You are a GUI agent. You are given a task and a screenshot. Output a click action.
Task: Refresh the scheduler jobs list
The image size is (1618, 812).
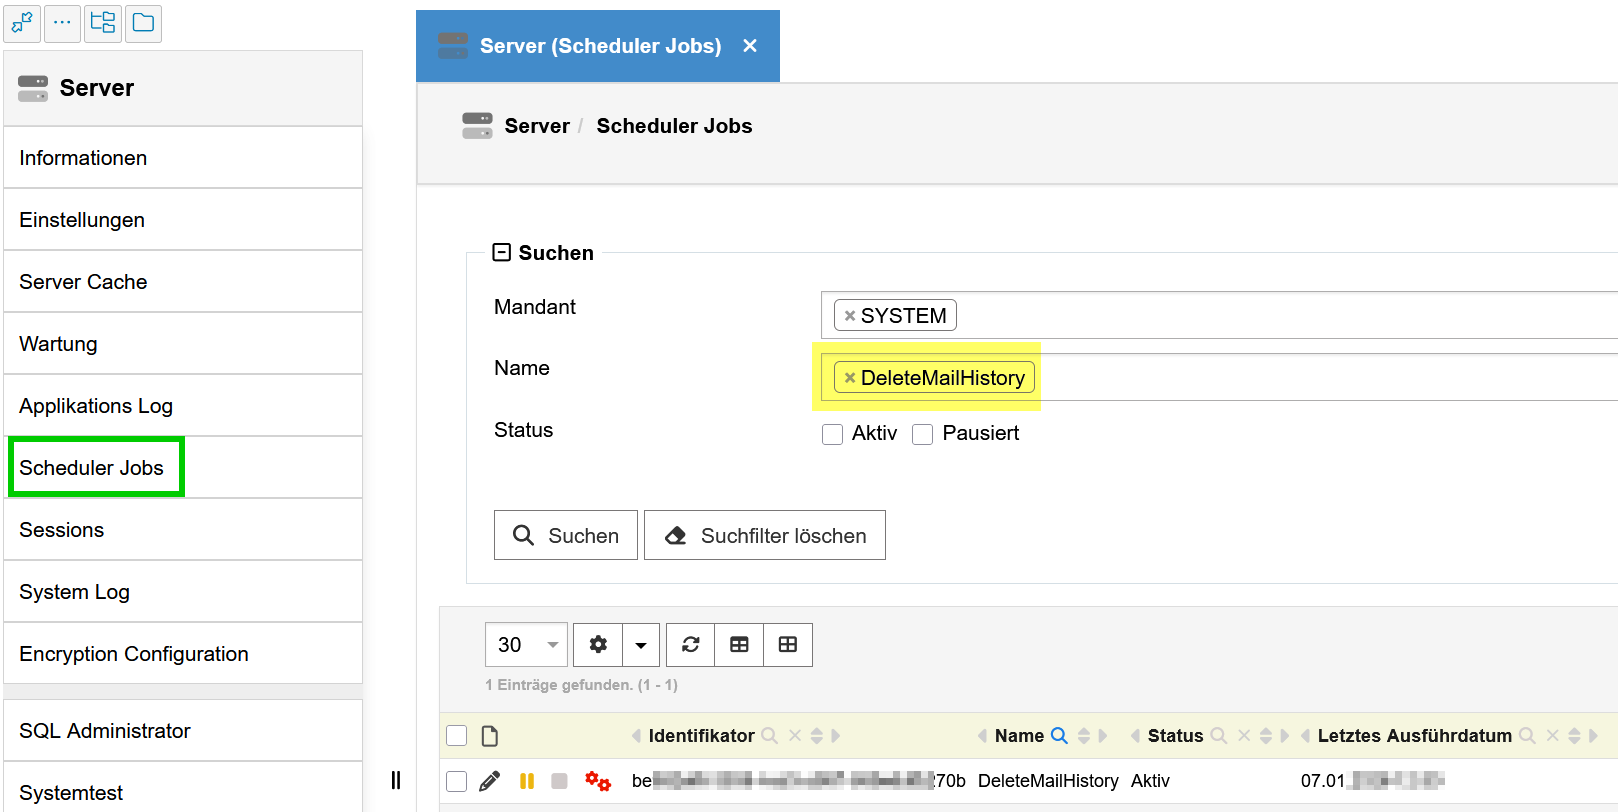click(x=690, y=645)
